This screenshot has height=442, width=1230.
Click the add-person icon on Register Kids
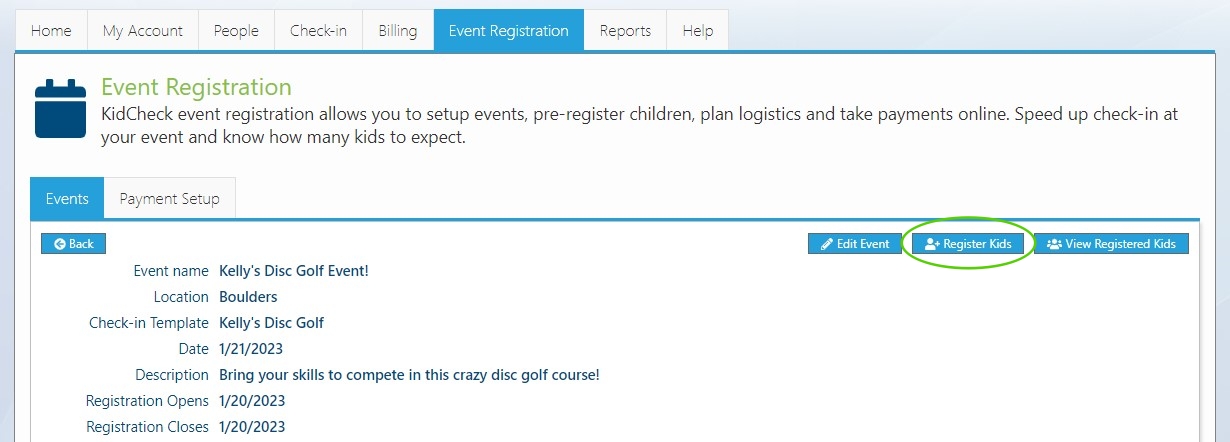point(932,244)
